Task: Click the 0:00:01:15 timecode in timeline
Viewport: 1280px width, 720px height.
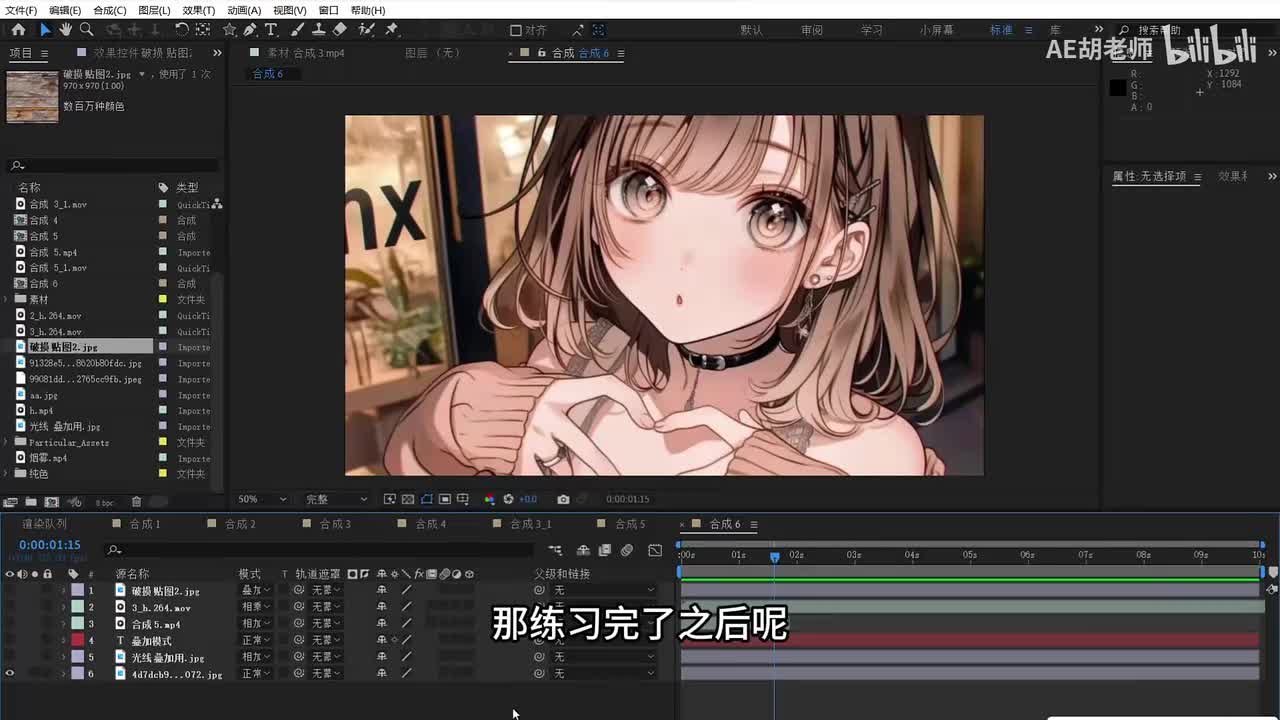Action: tap(50, 545)
